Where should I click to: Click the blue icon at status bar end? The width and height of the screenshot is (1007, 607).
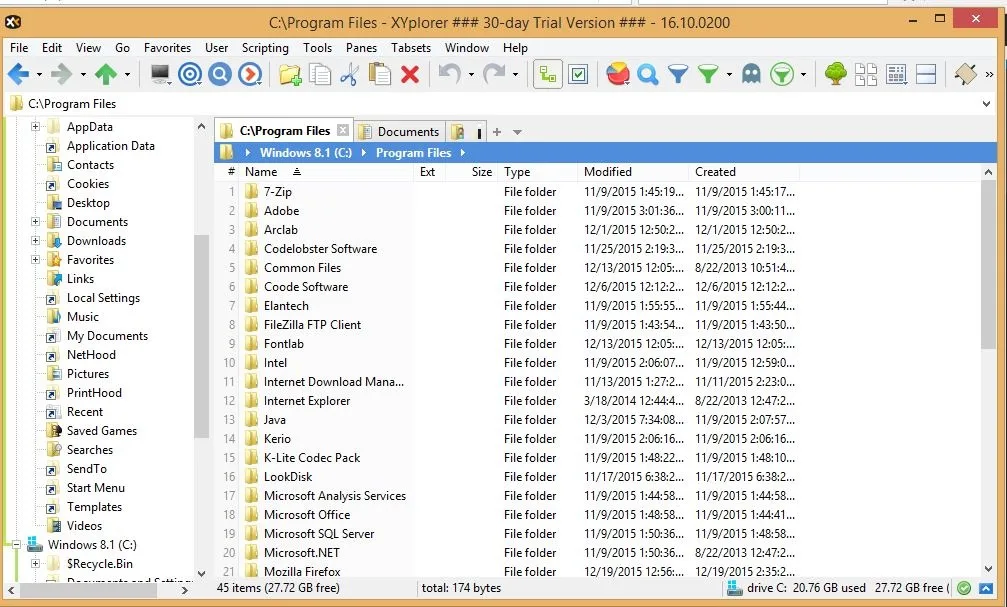click(986, 588)
